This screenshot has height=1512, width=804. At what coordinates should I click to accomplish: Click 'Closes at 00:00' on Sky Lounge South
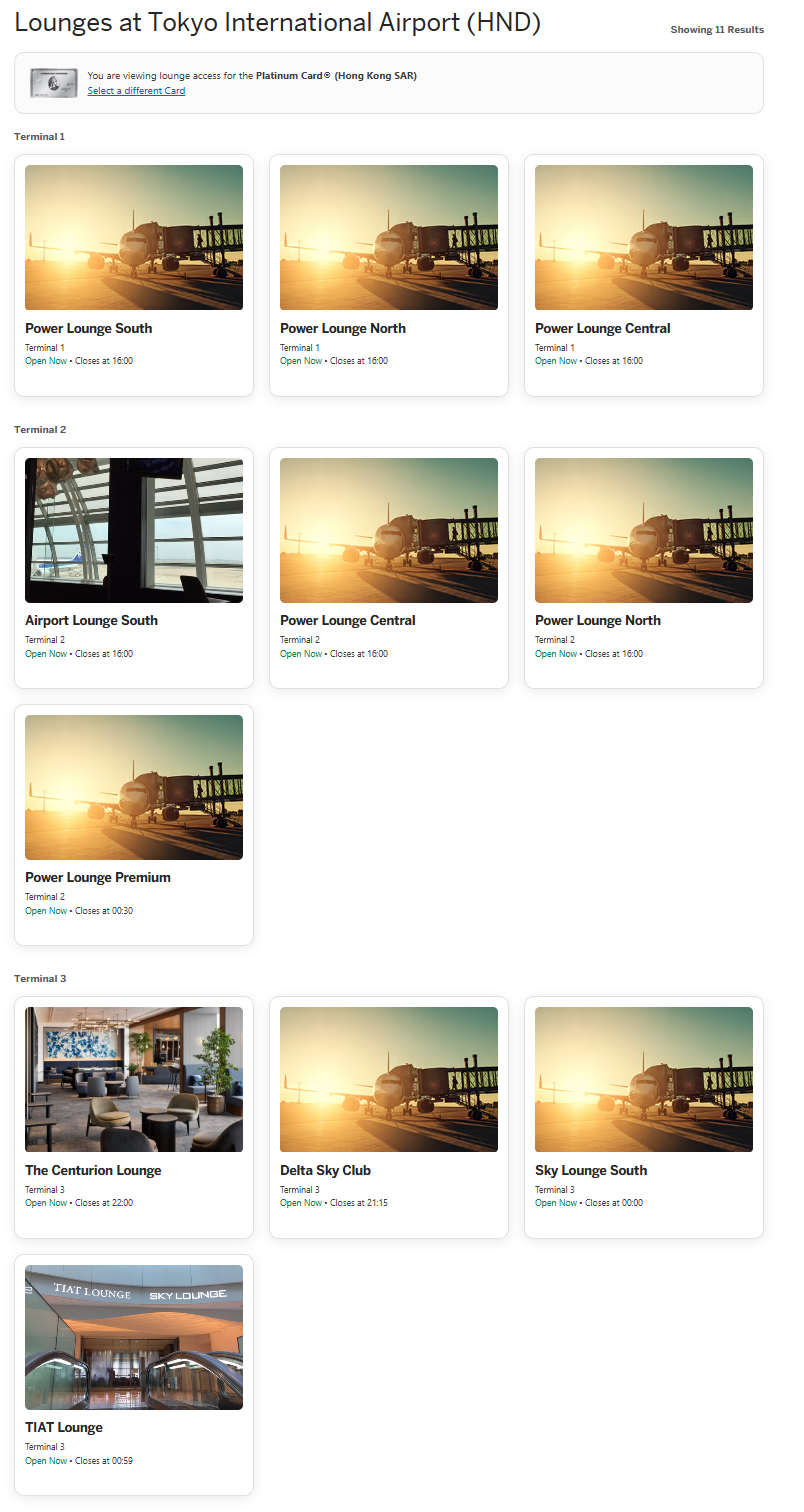coord(614,1203)
